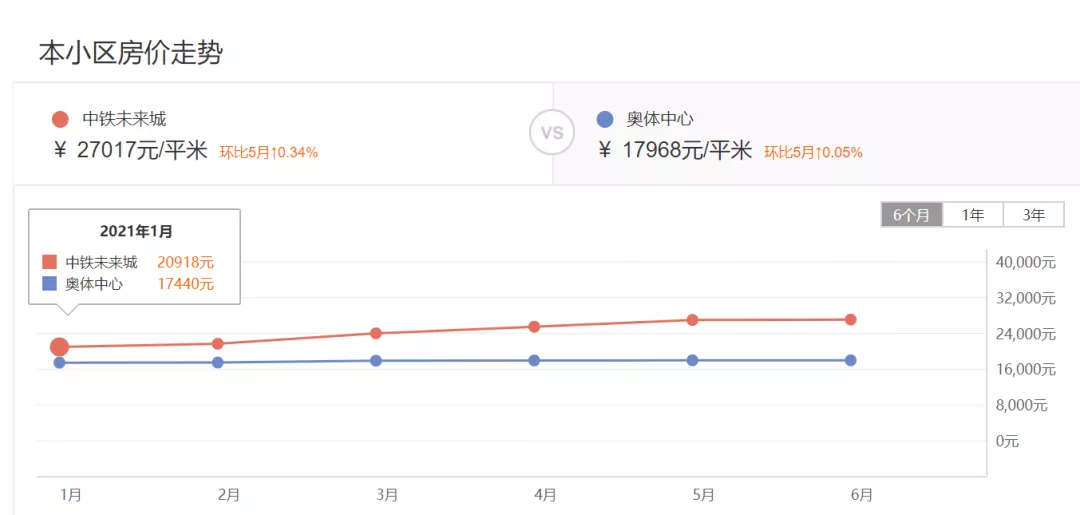Click the red data point for 3月

coord(376,333)
